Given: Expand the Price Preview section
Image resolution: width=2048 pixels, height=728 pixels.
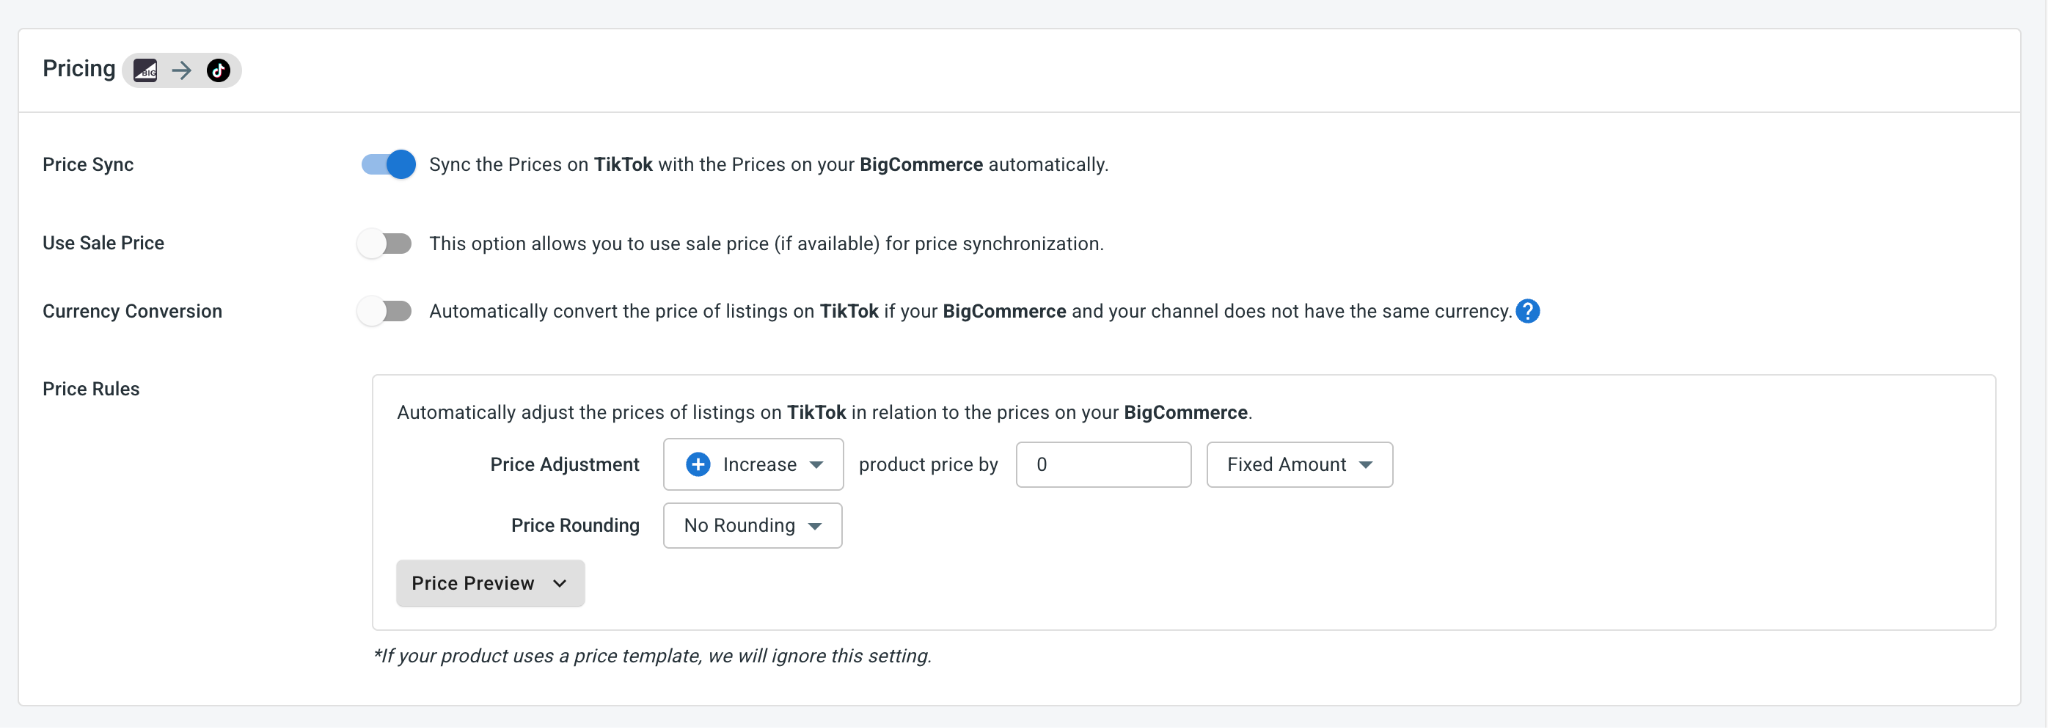Looking at the screenshot, I should tap(490, 583).
